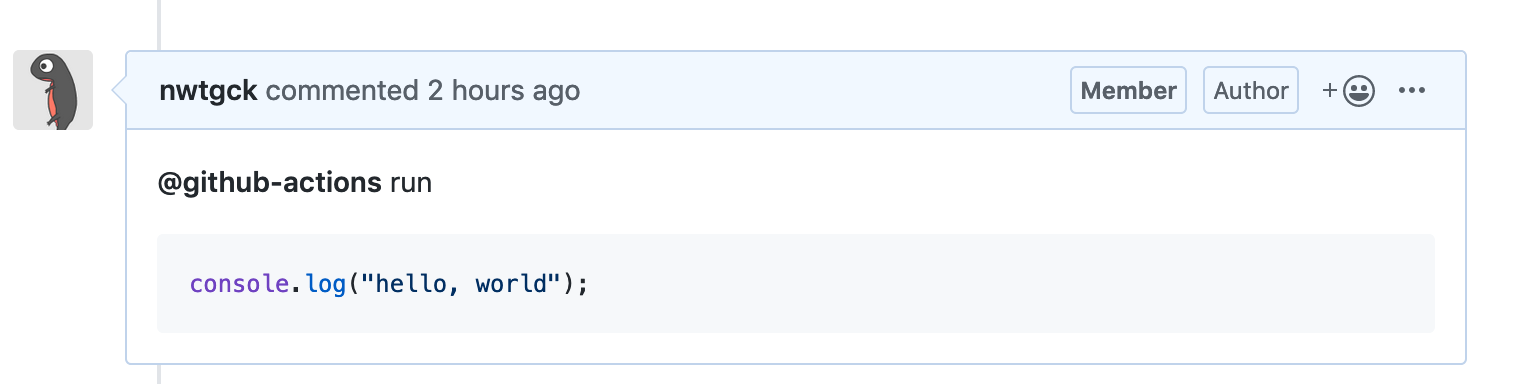The width and height of the screenshot is (1524, 384).
Task: Open the three-dot comment options menu
Action: (1411, 91)
